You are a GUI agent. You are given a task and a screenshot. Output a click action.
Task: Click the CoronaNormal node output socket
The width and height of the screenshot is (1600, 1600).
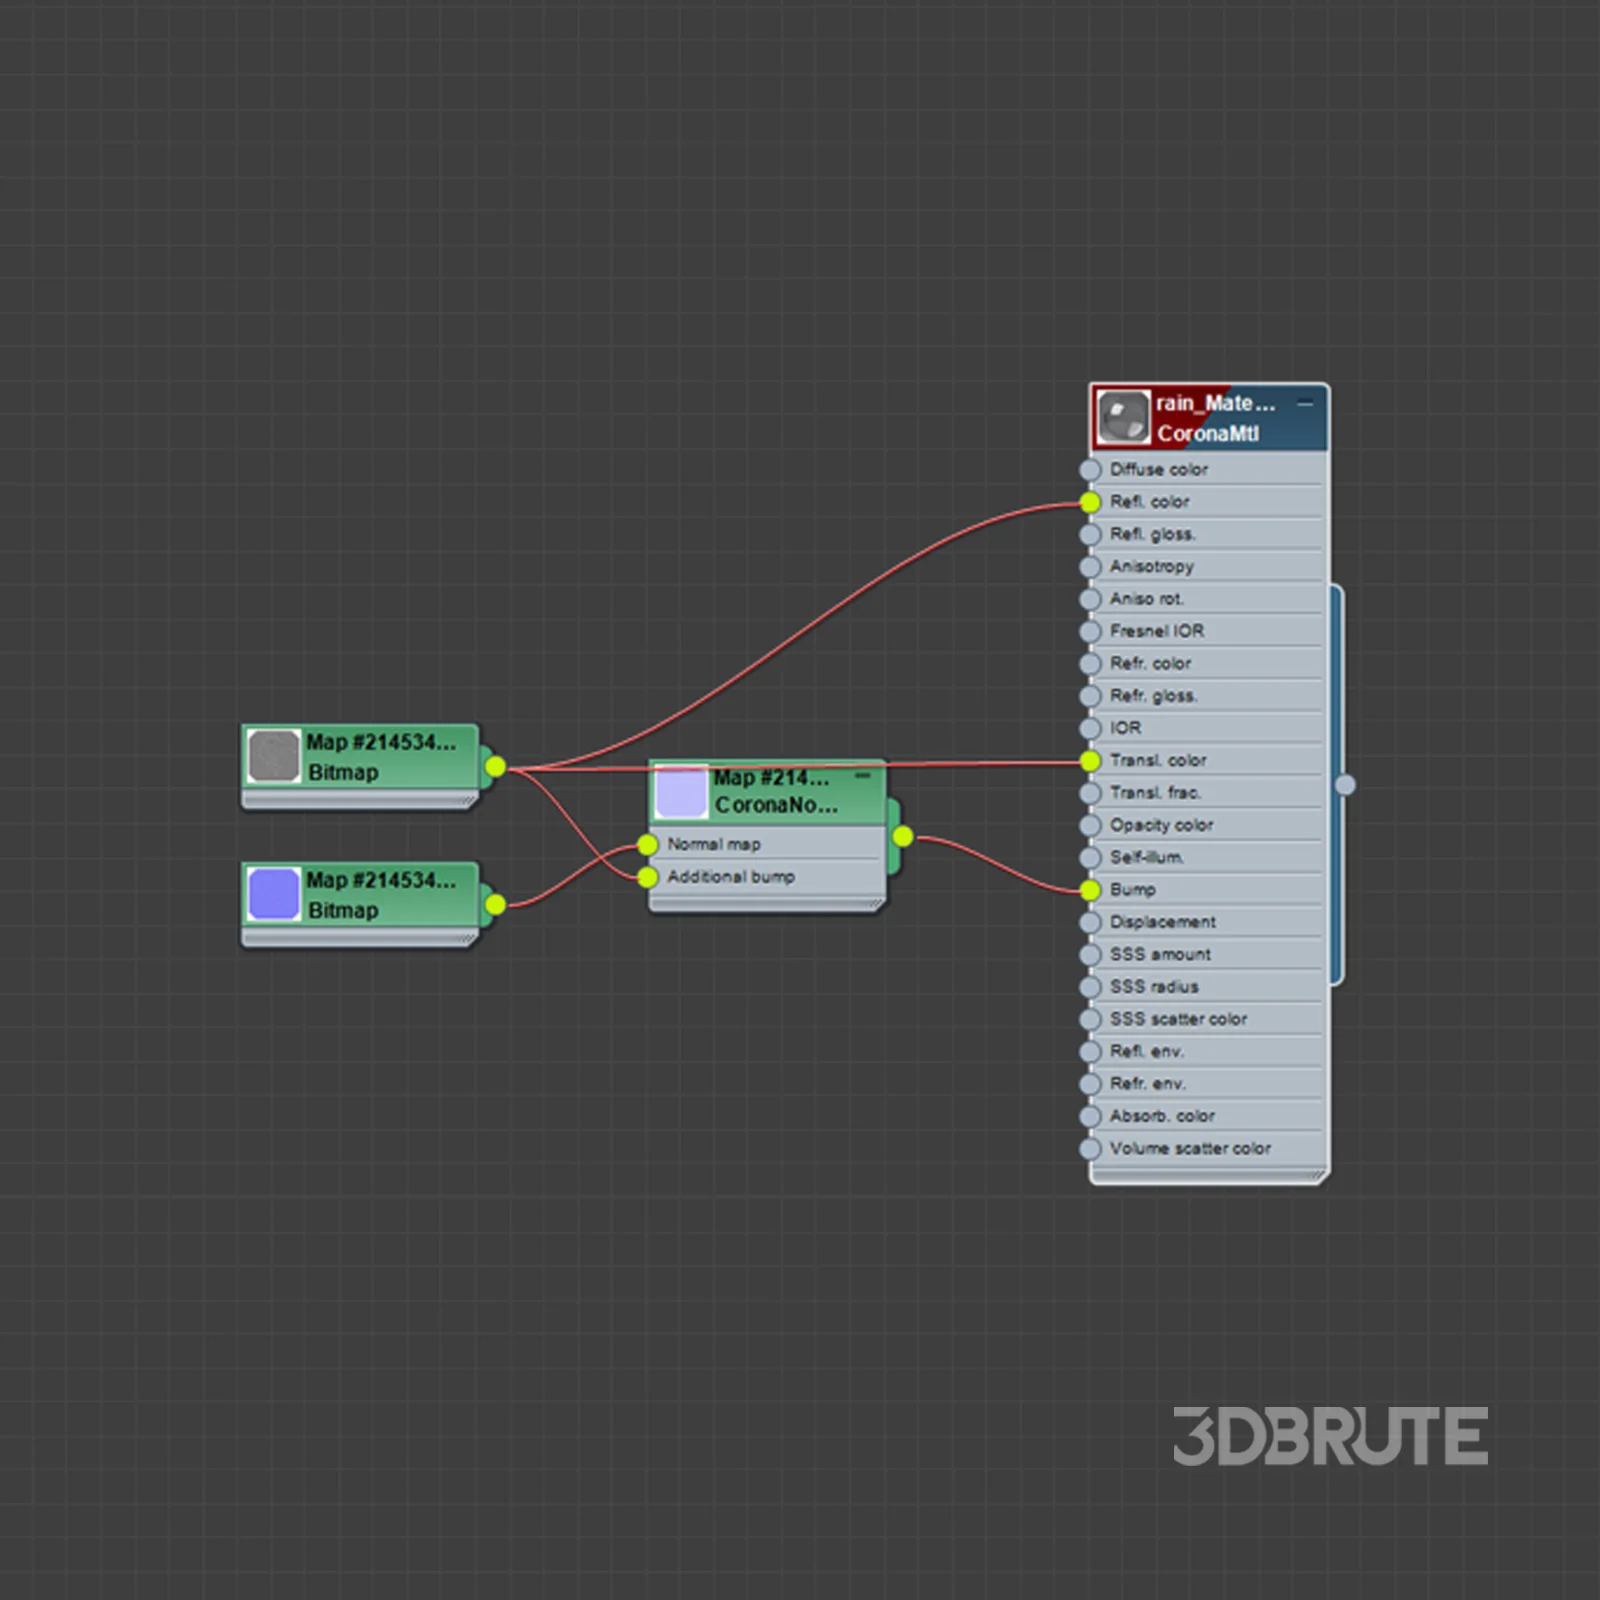pyautogui.click(x=902, y=837)
